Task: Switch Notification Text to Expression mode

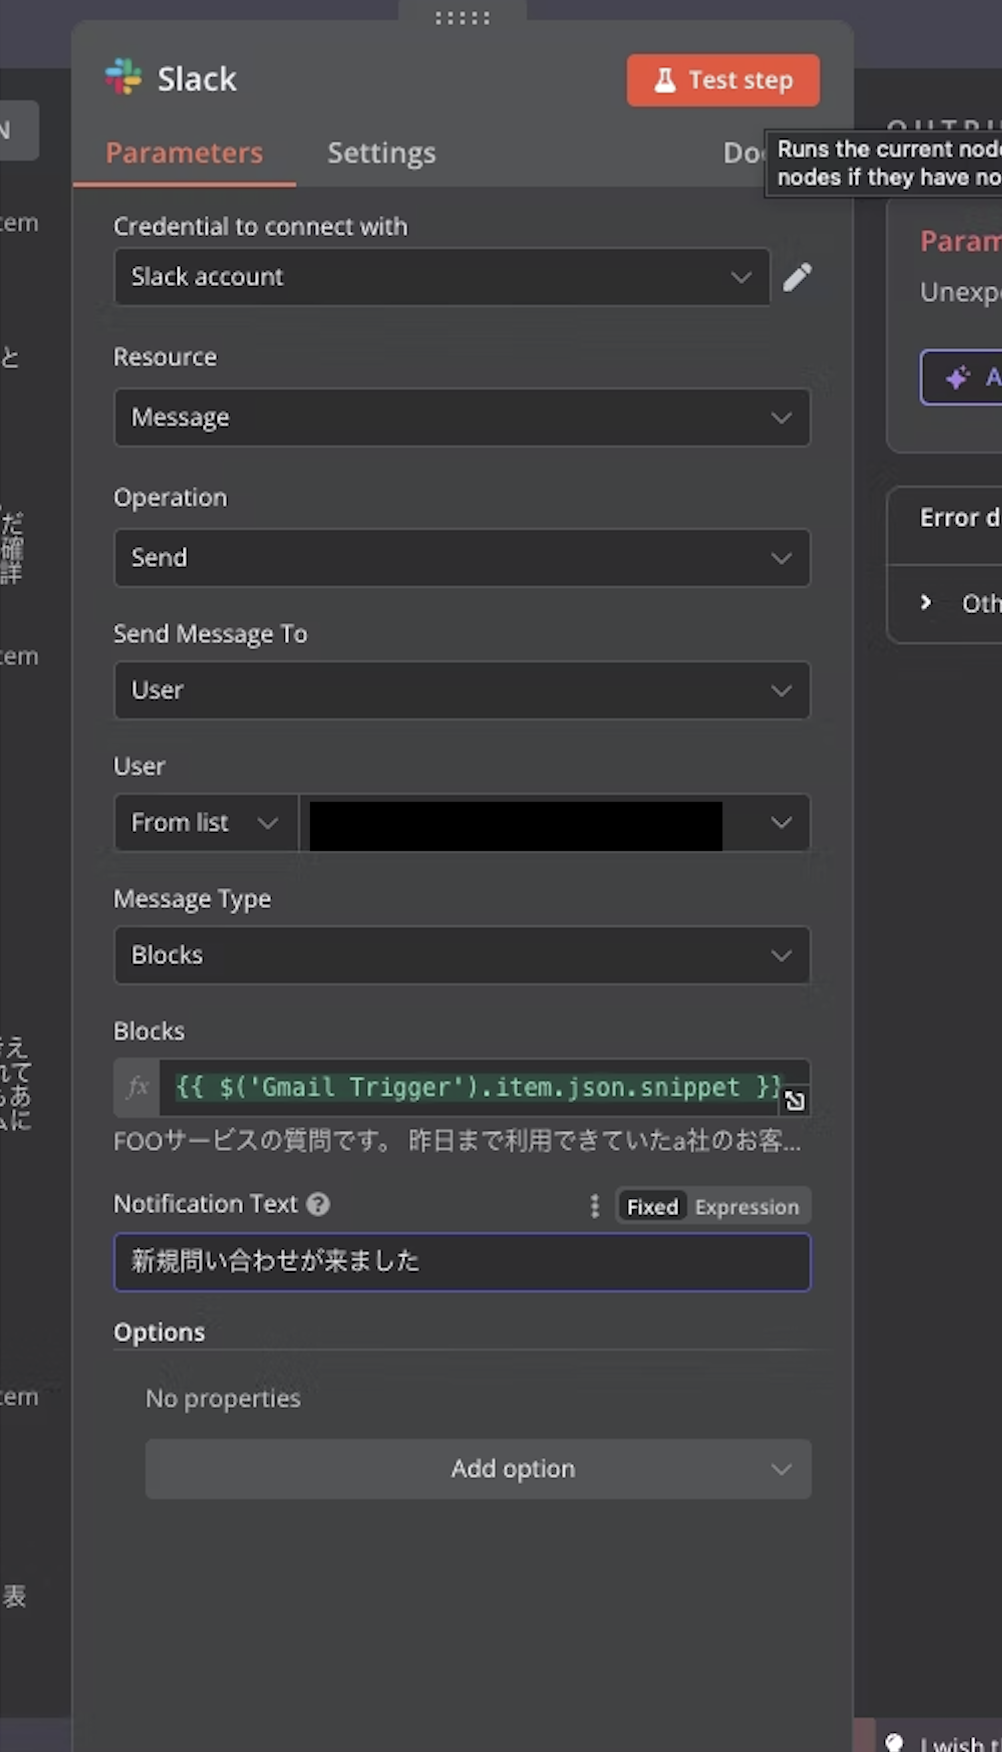Action: (x=747, y=1207)
